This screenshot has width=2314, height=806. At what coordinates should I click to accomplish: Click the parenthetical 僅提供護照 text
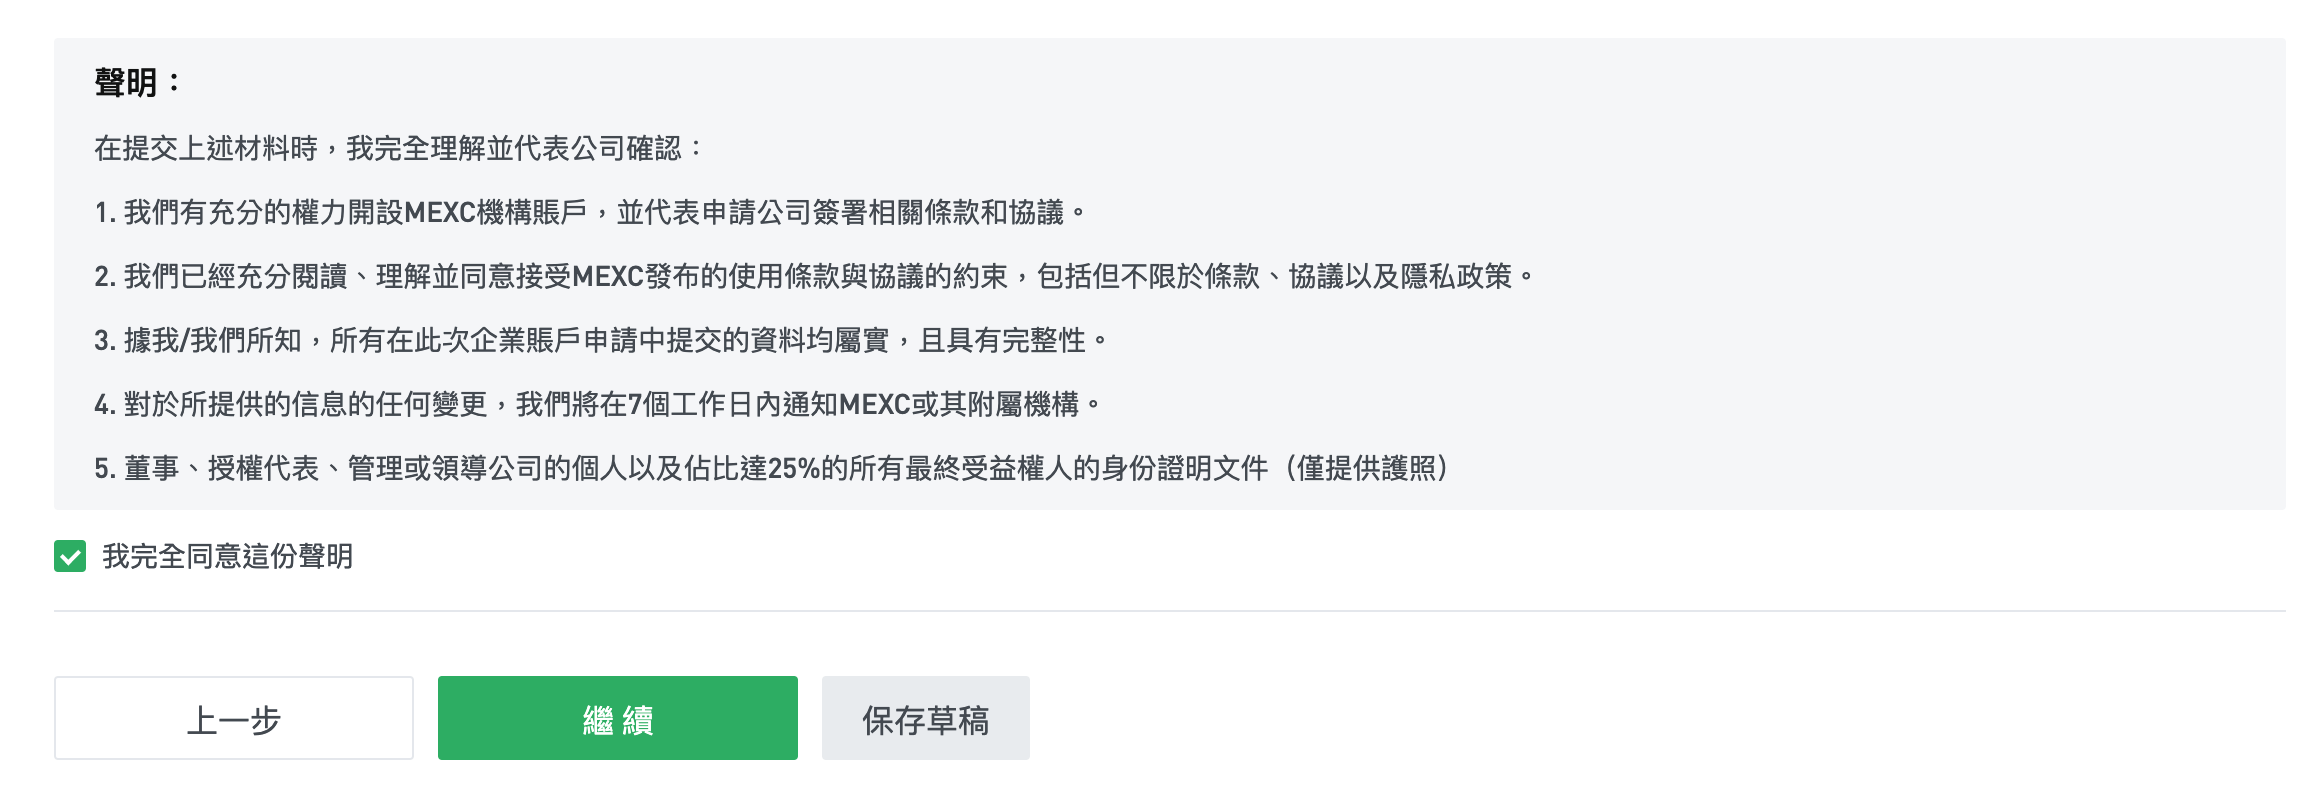click(x=1366, y=468)
